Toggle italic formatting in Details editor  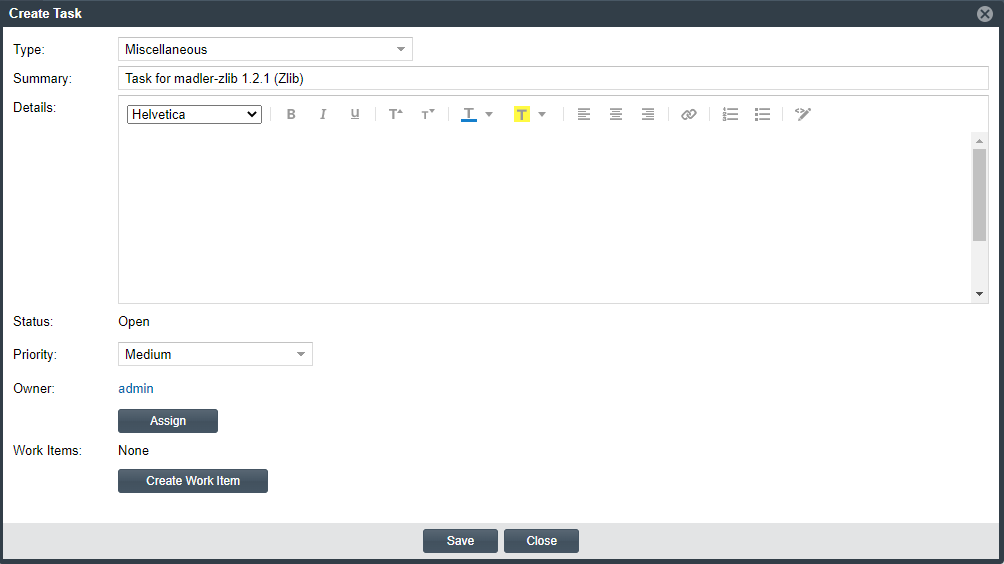(x=323, y=114)
